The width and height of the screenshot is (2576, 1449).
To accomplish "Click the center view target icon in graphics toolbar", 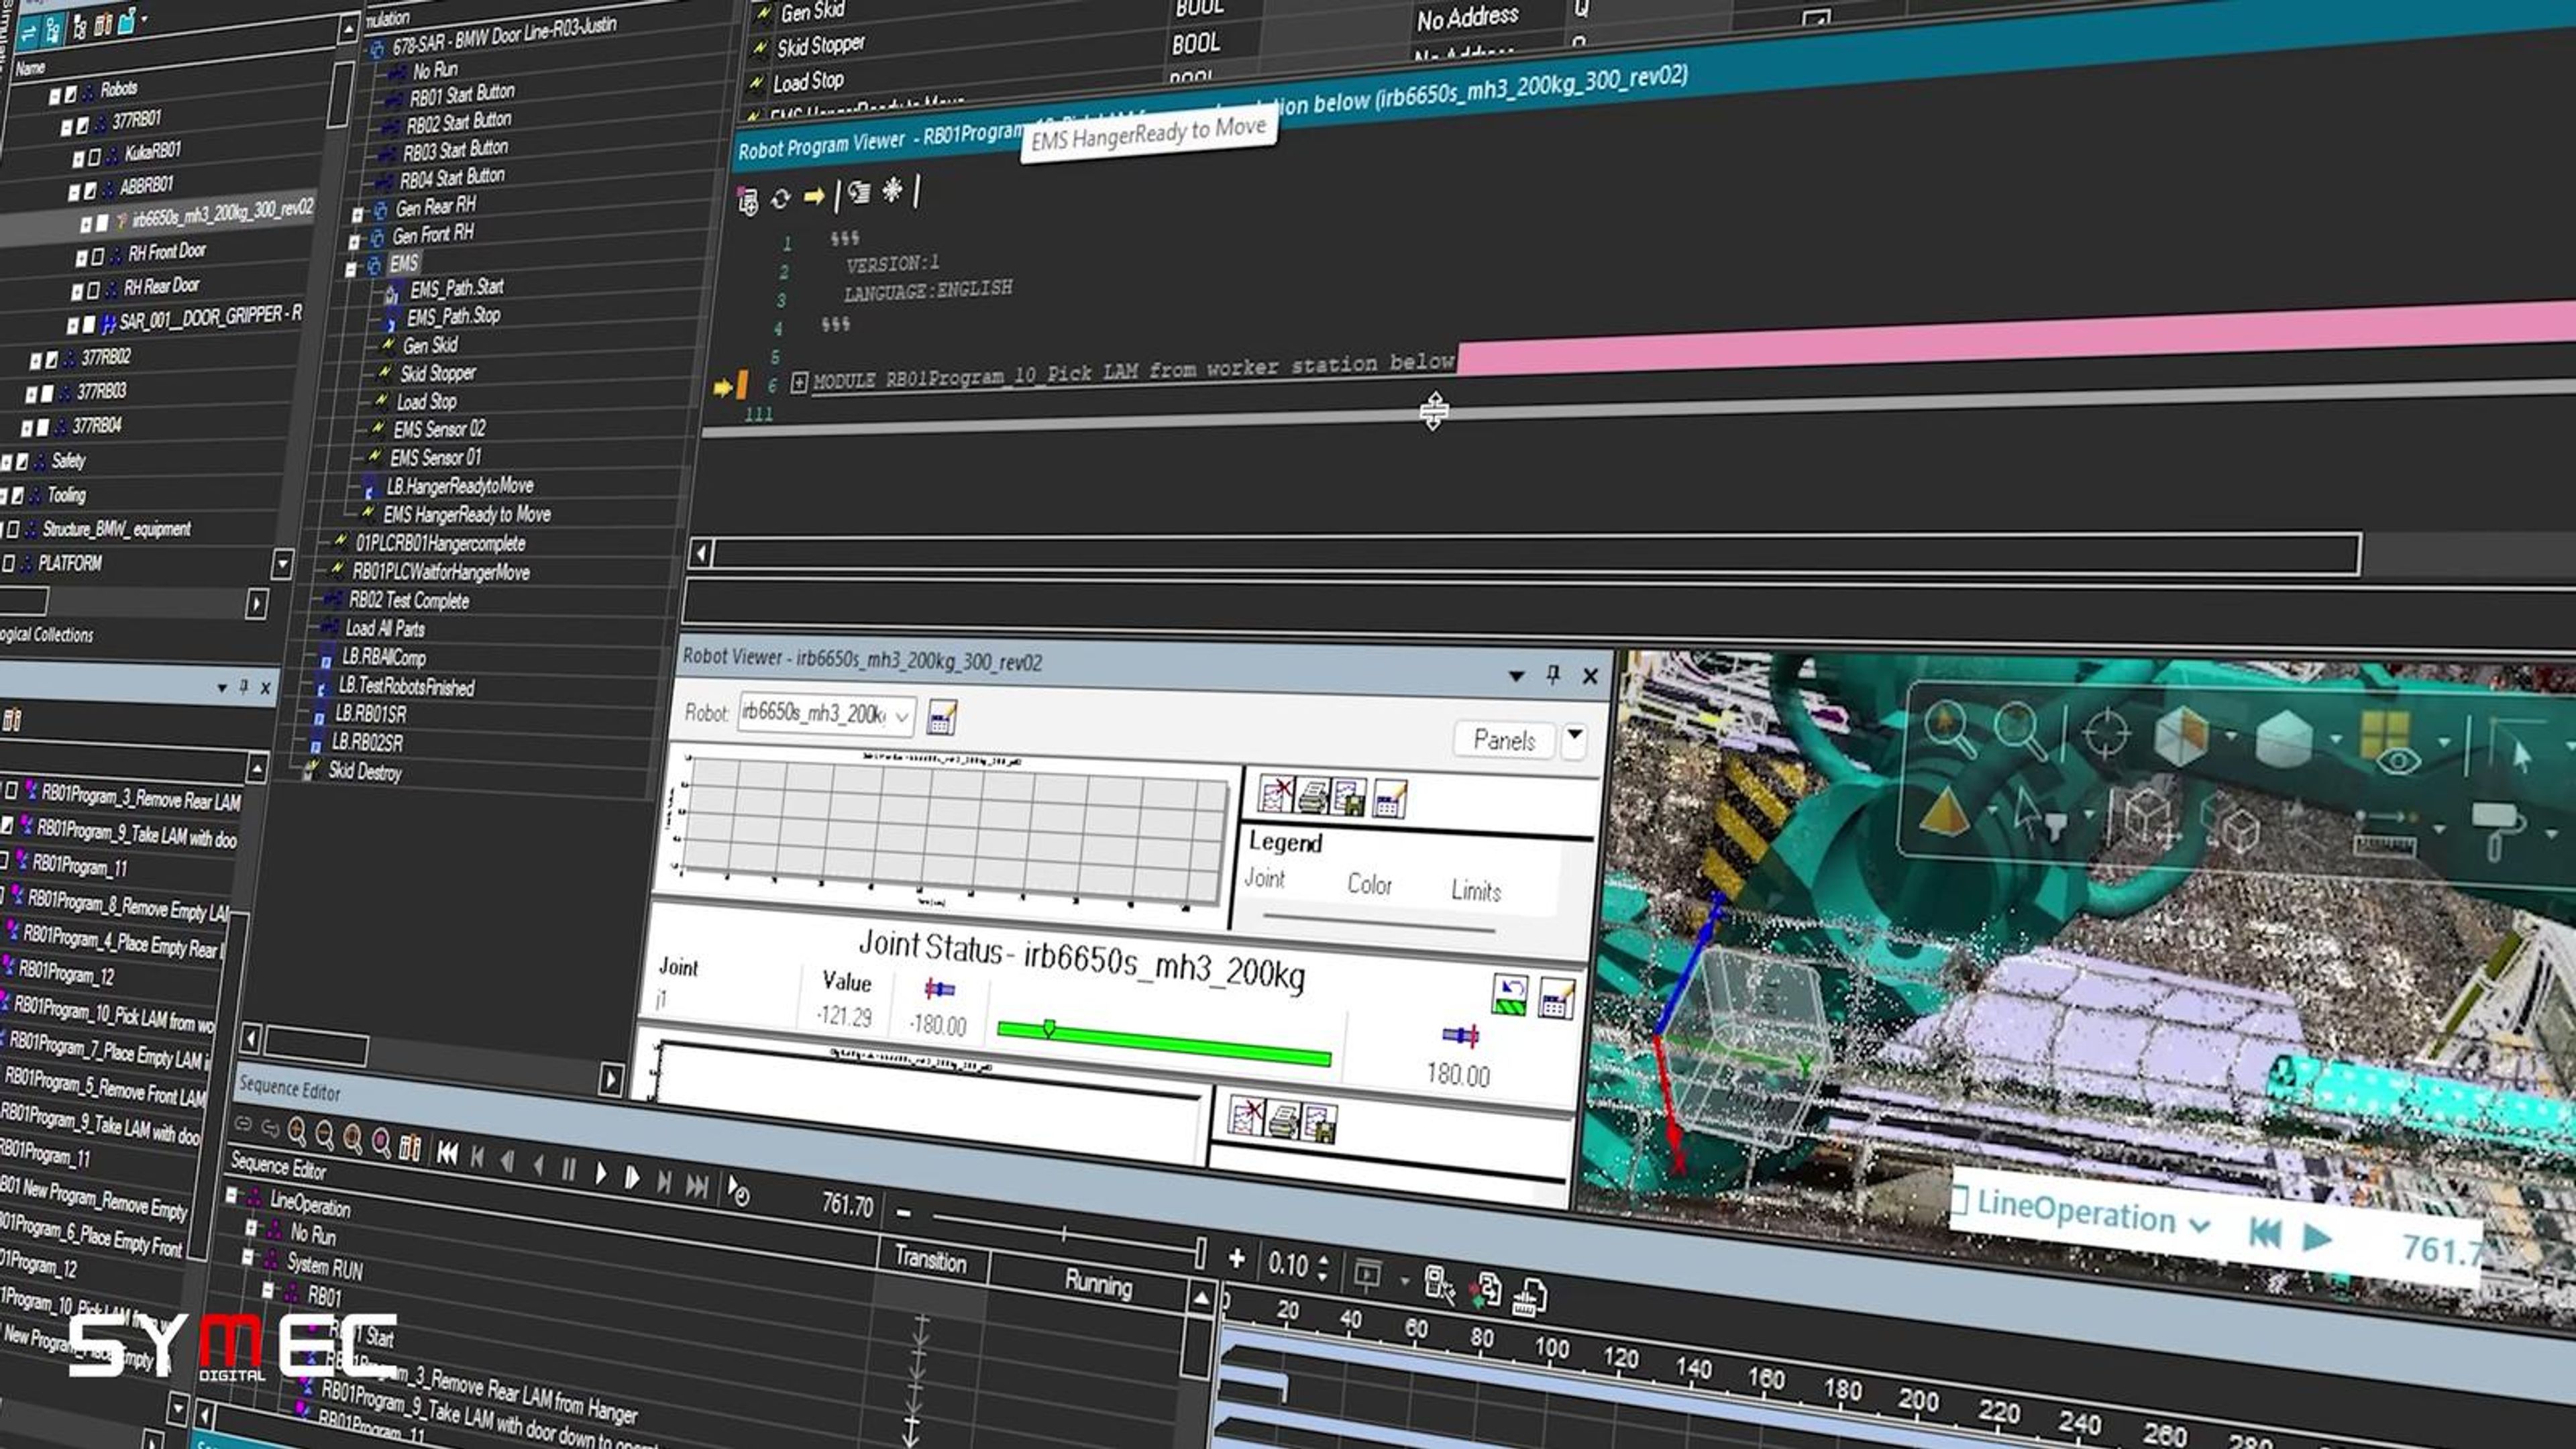I will pyautogui.click(x=2106, y=734).
